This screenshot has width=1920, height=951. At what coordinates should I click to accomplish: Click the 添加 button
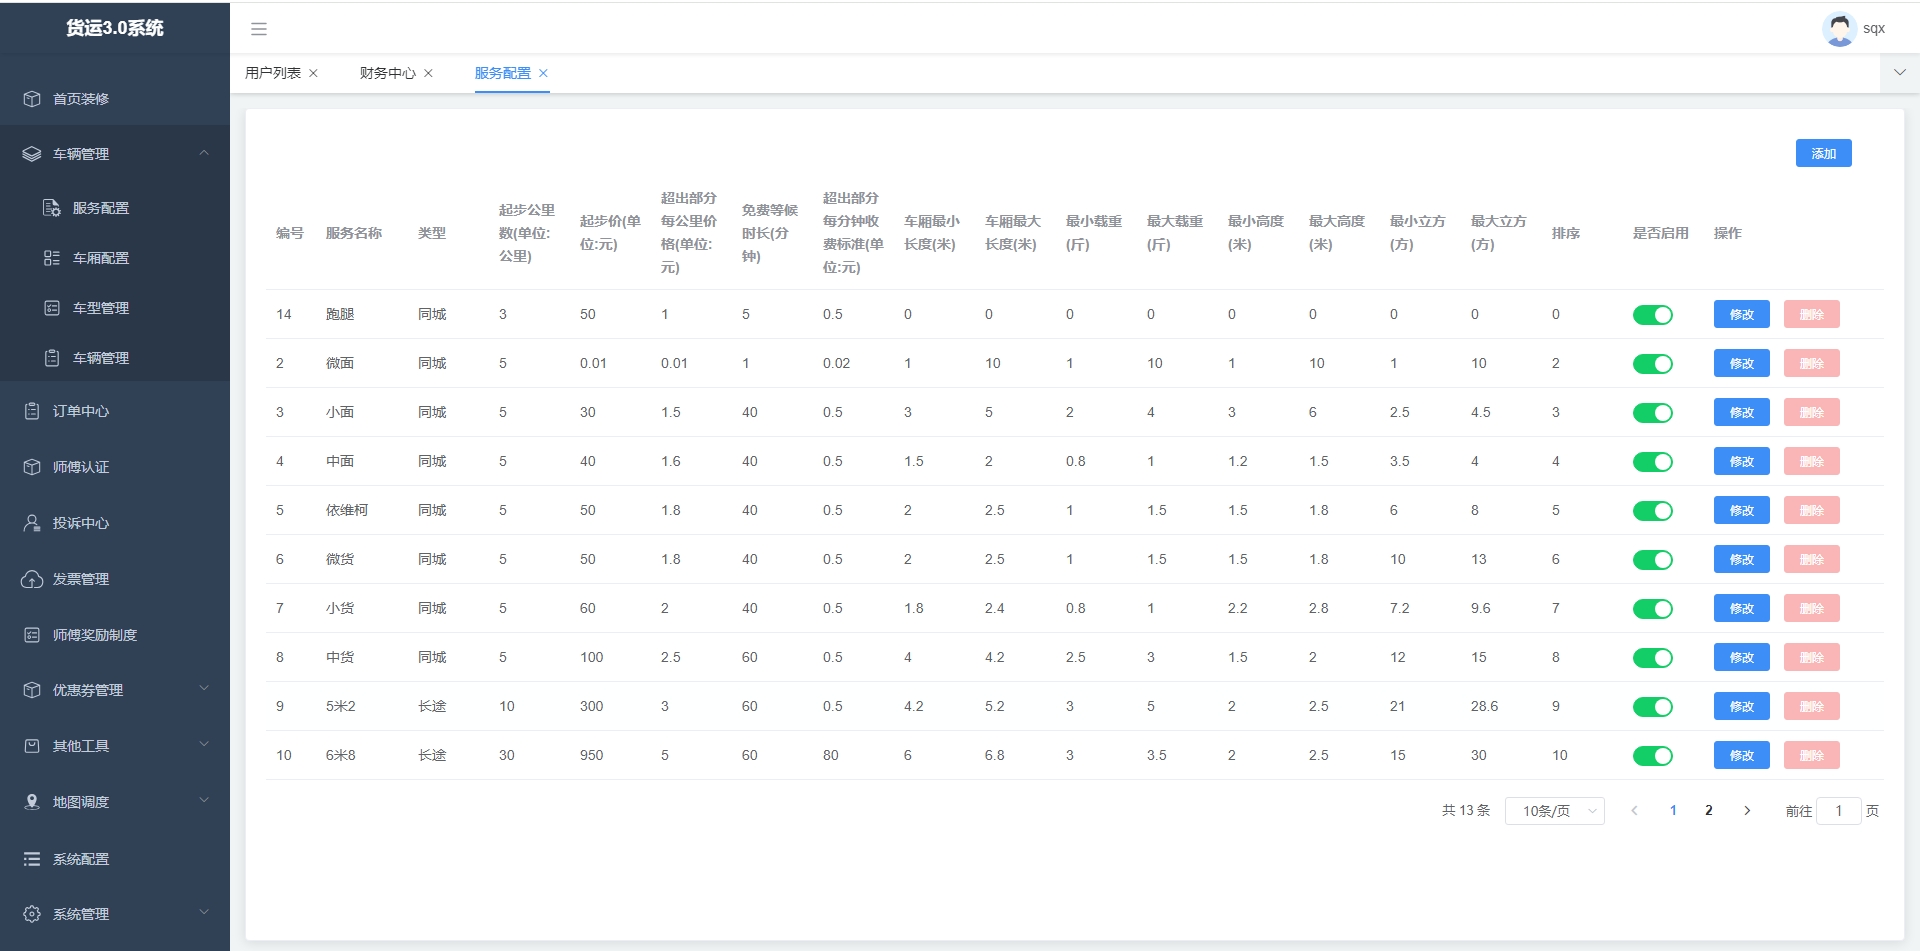[1824, 153]
